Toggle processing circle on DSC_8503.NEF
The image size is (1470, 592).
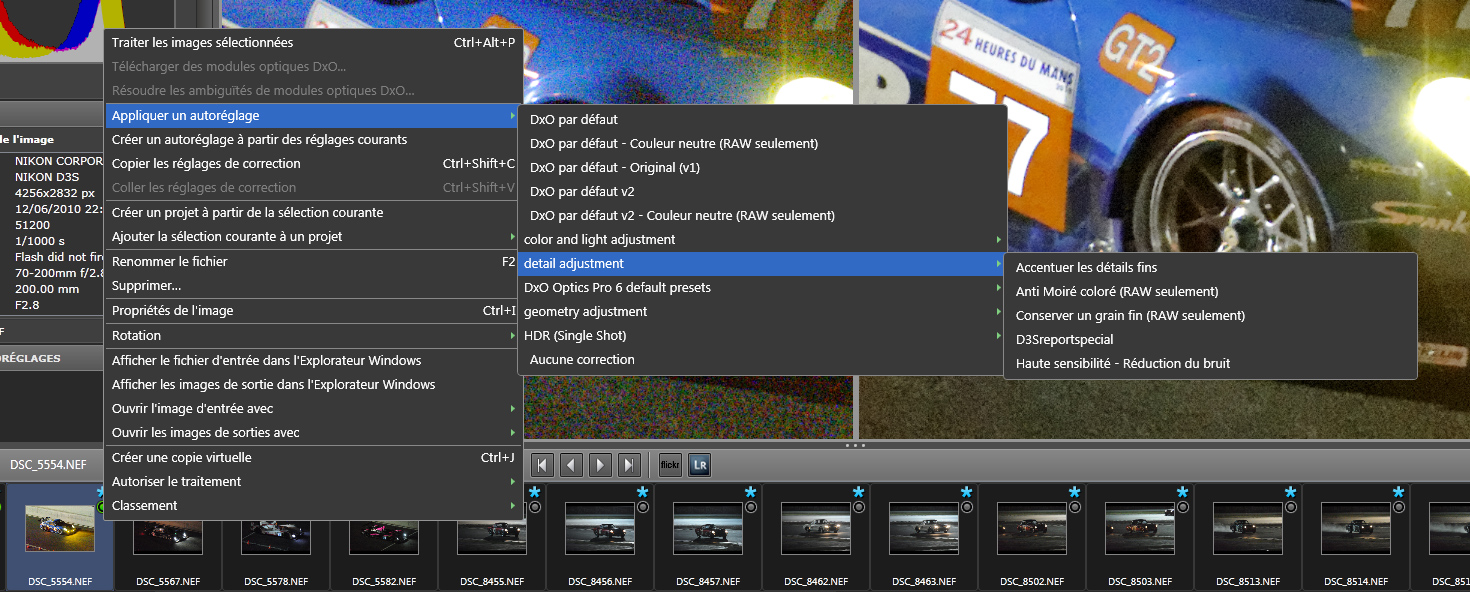pos(1183,507)
